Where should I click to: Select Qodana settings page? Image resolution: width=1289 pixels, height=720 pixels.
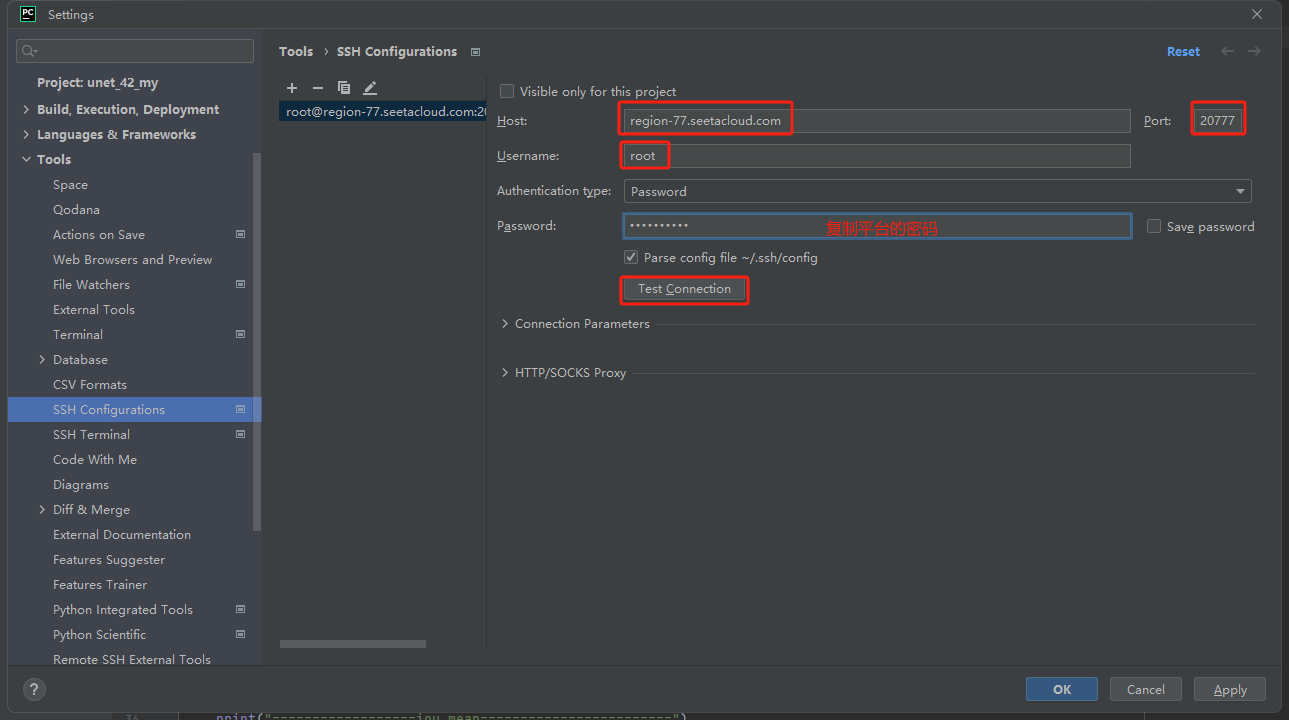point(76,210)
